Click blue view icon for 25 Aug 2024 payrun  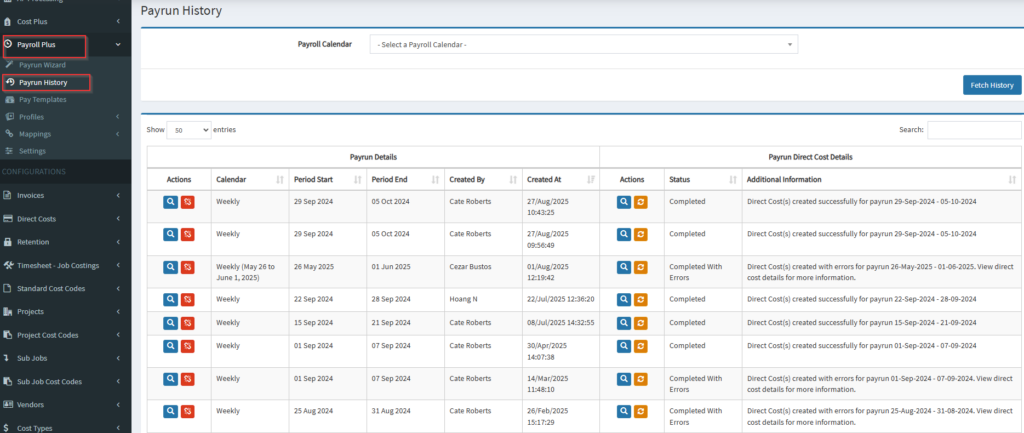pyautogui.click(x=171, y=411)
